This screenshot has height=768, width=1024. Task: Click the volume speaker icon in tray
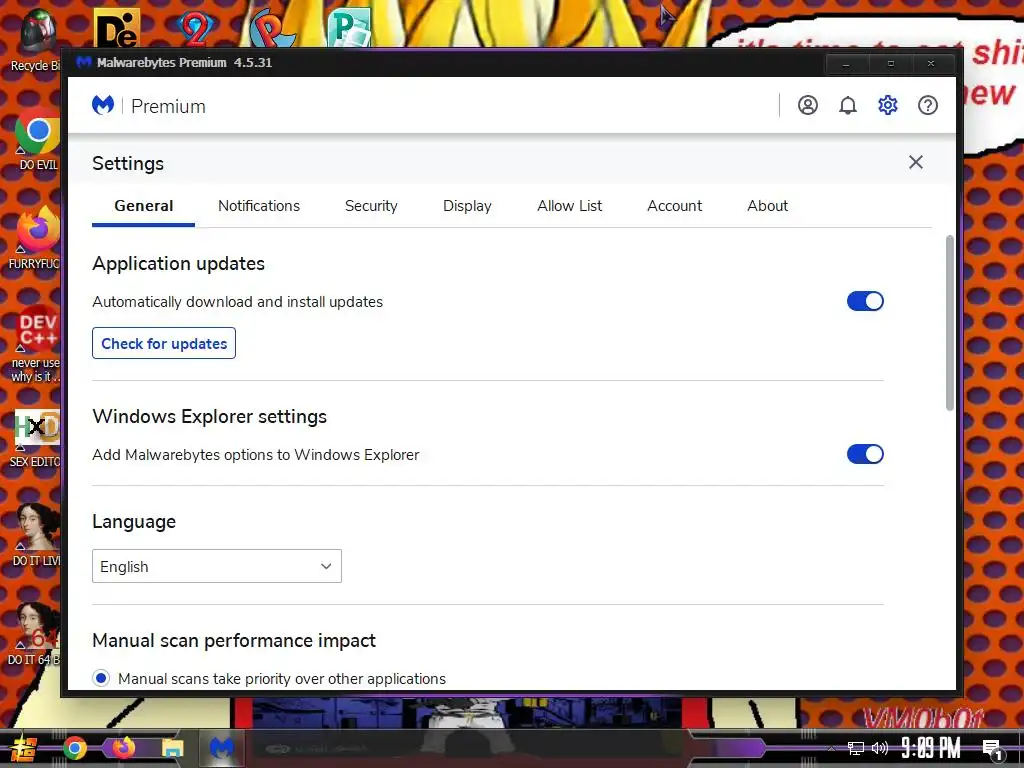880,748
